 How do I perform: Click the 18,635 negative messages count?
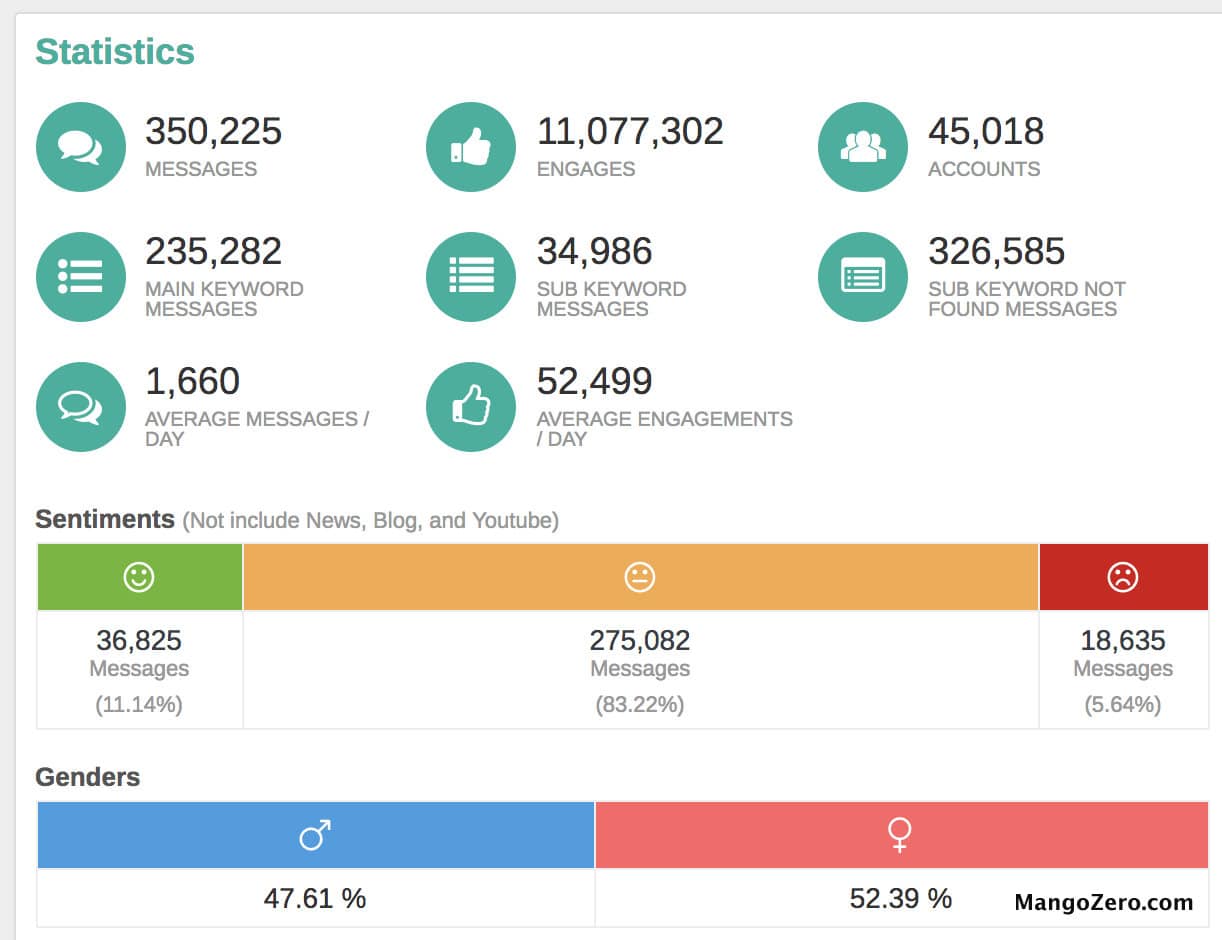point(1123,640)
